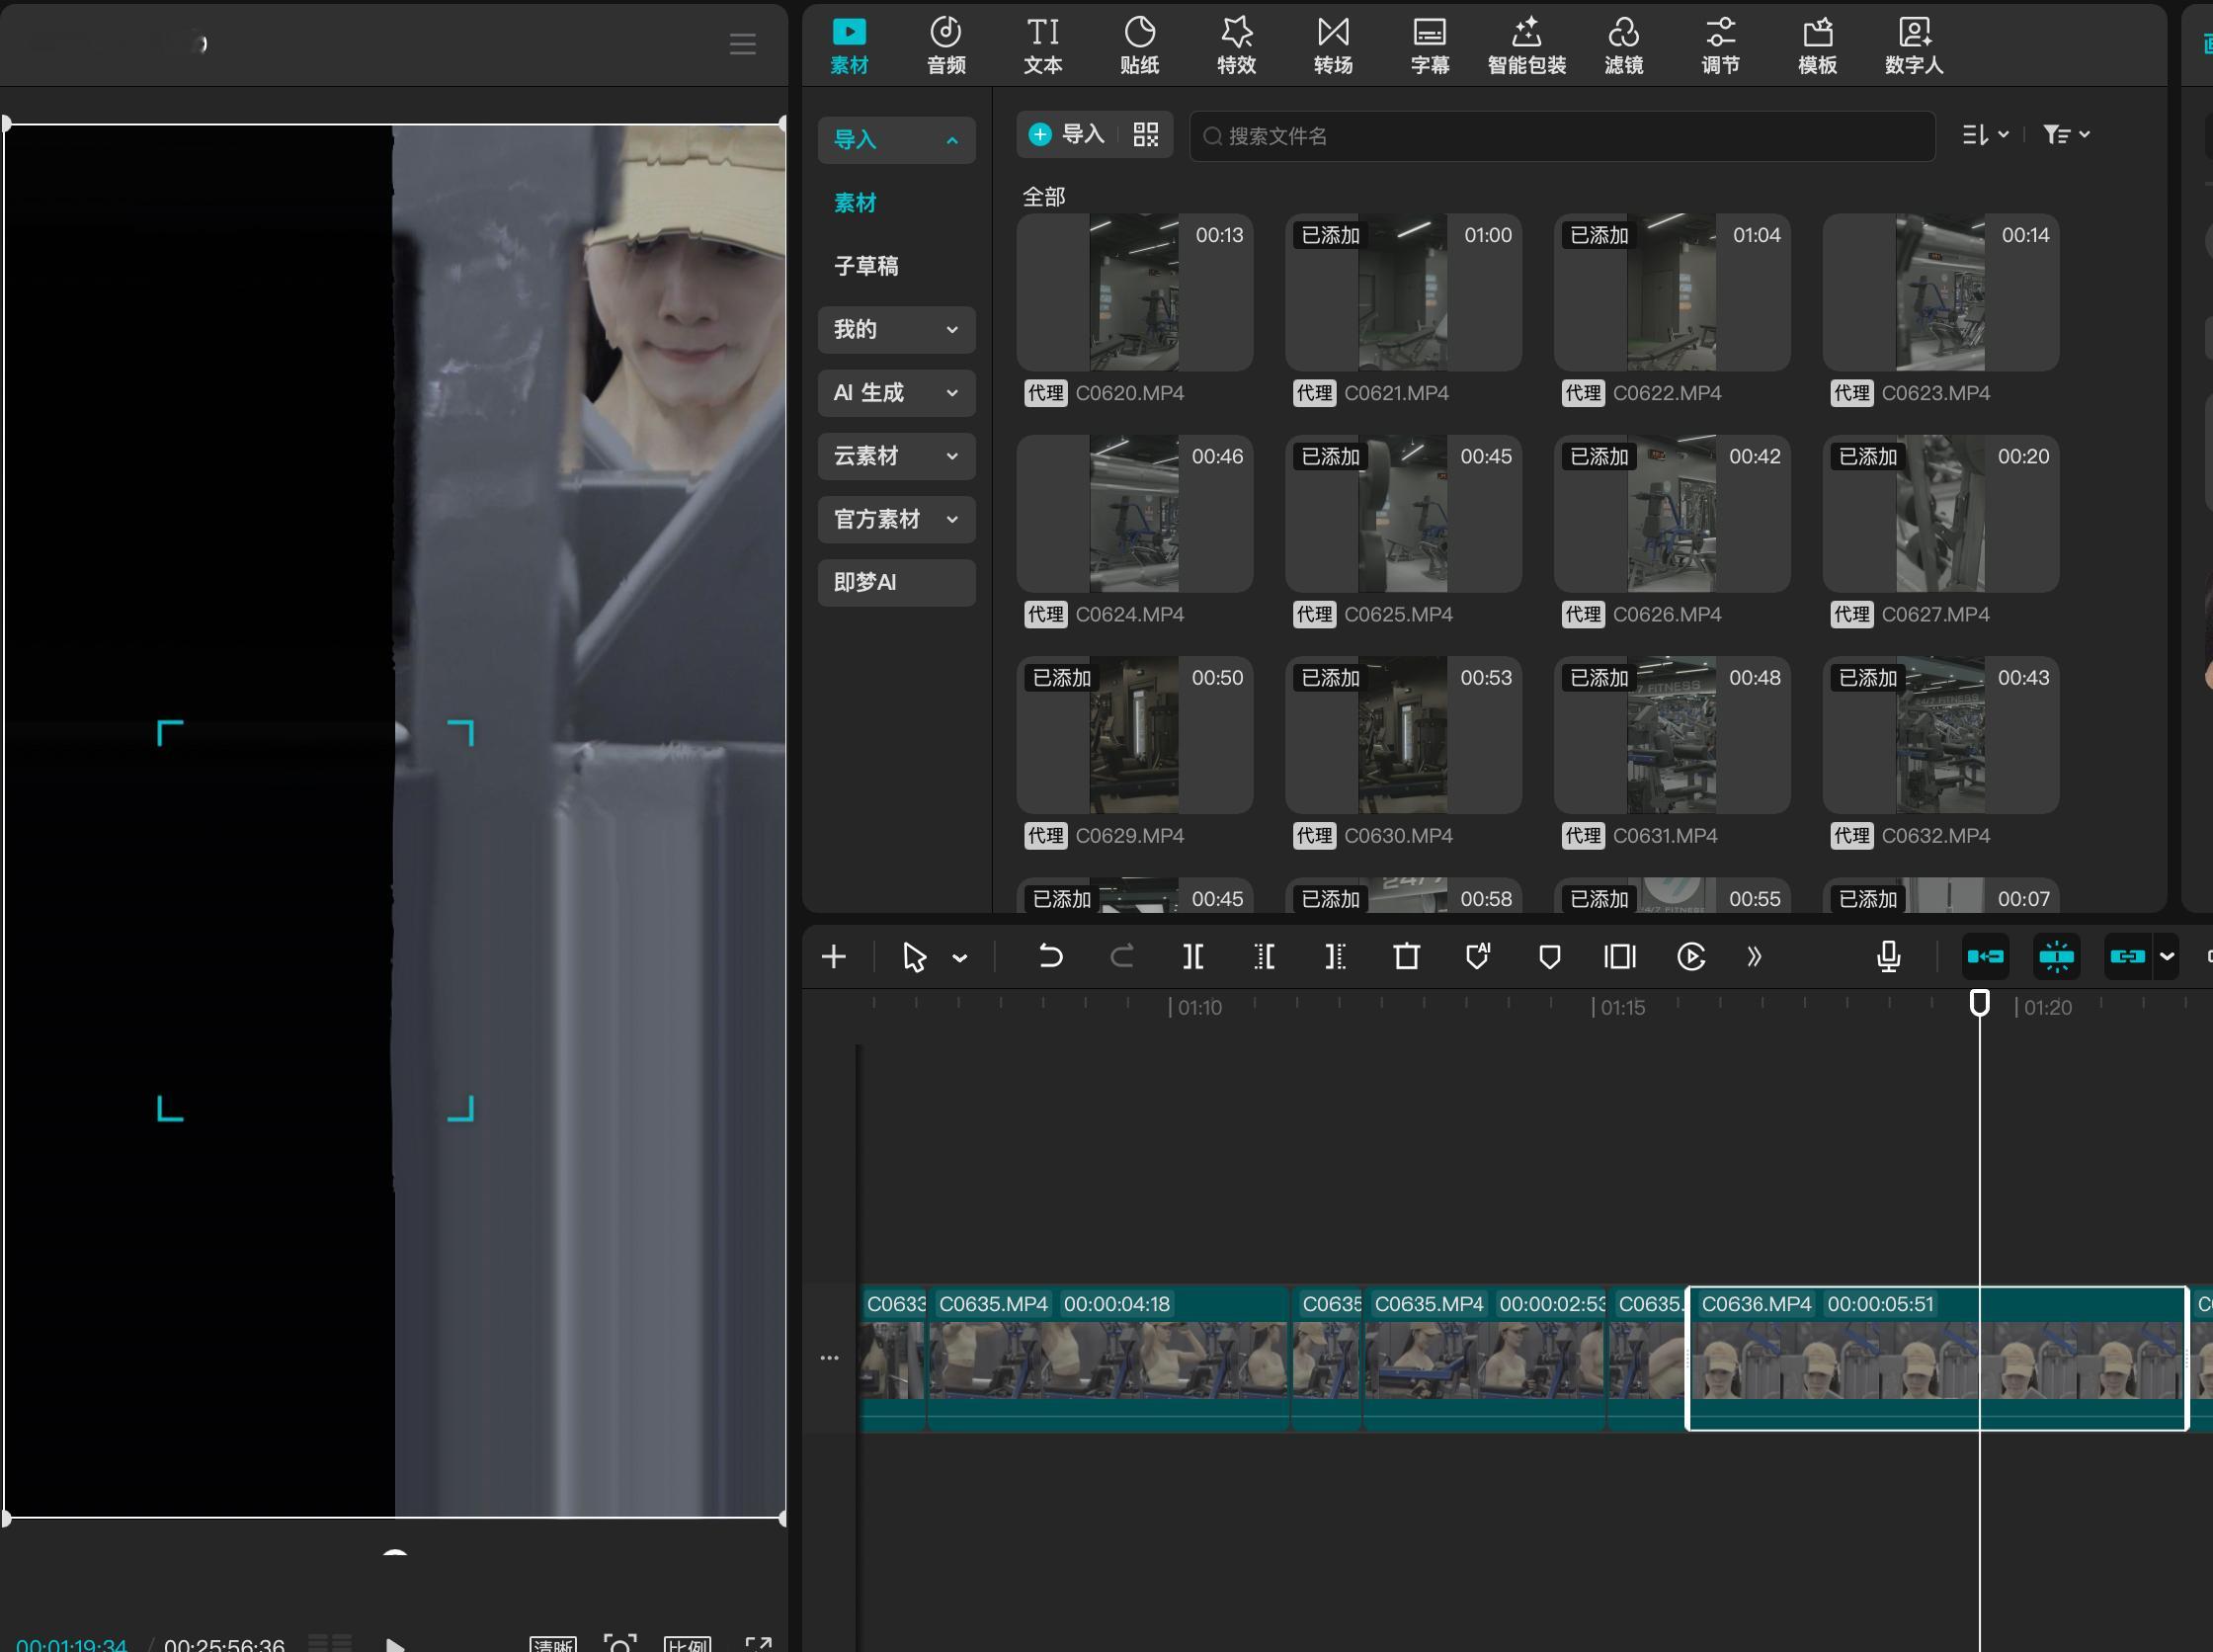The image size is (2213, 1652).
Task: Click the undo arrow in timeline toolbar
Action: [1050, 957]
